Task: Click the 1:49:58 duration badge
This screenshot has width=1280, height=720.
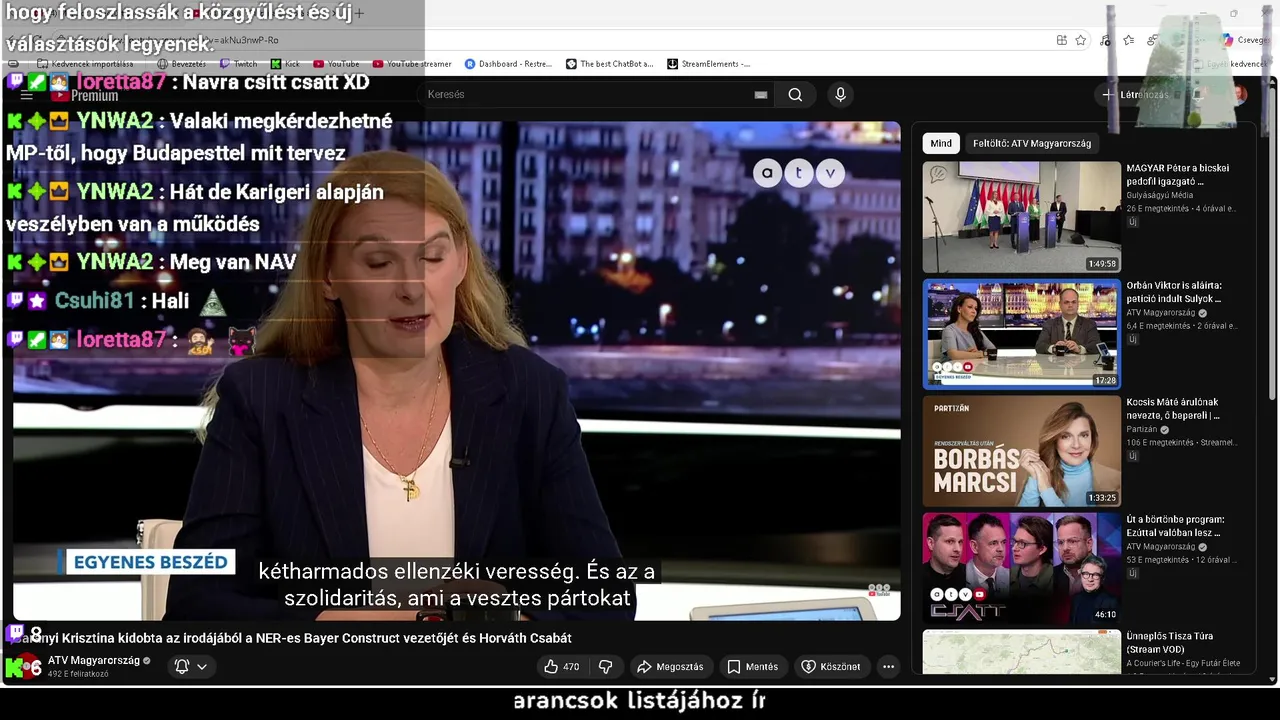Action: (x=1102, y=264)
